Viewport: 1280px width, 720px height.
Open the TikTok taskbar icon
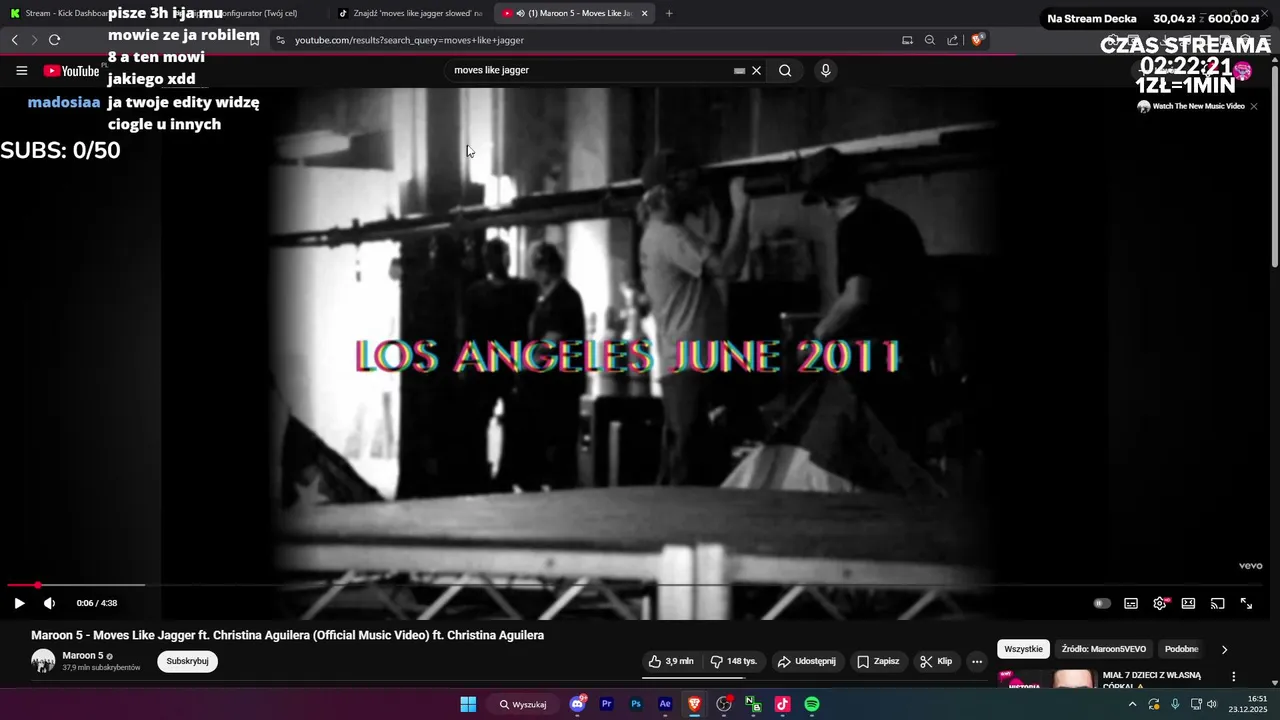(x=782, y=704)
